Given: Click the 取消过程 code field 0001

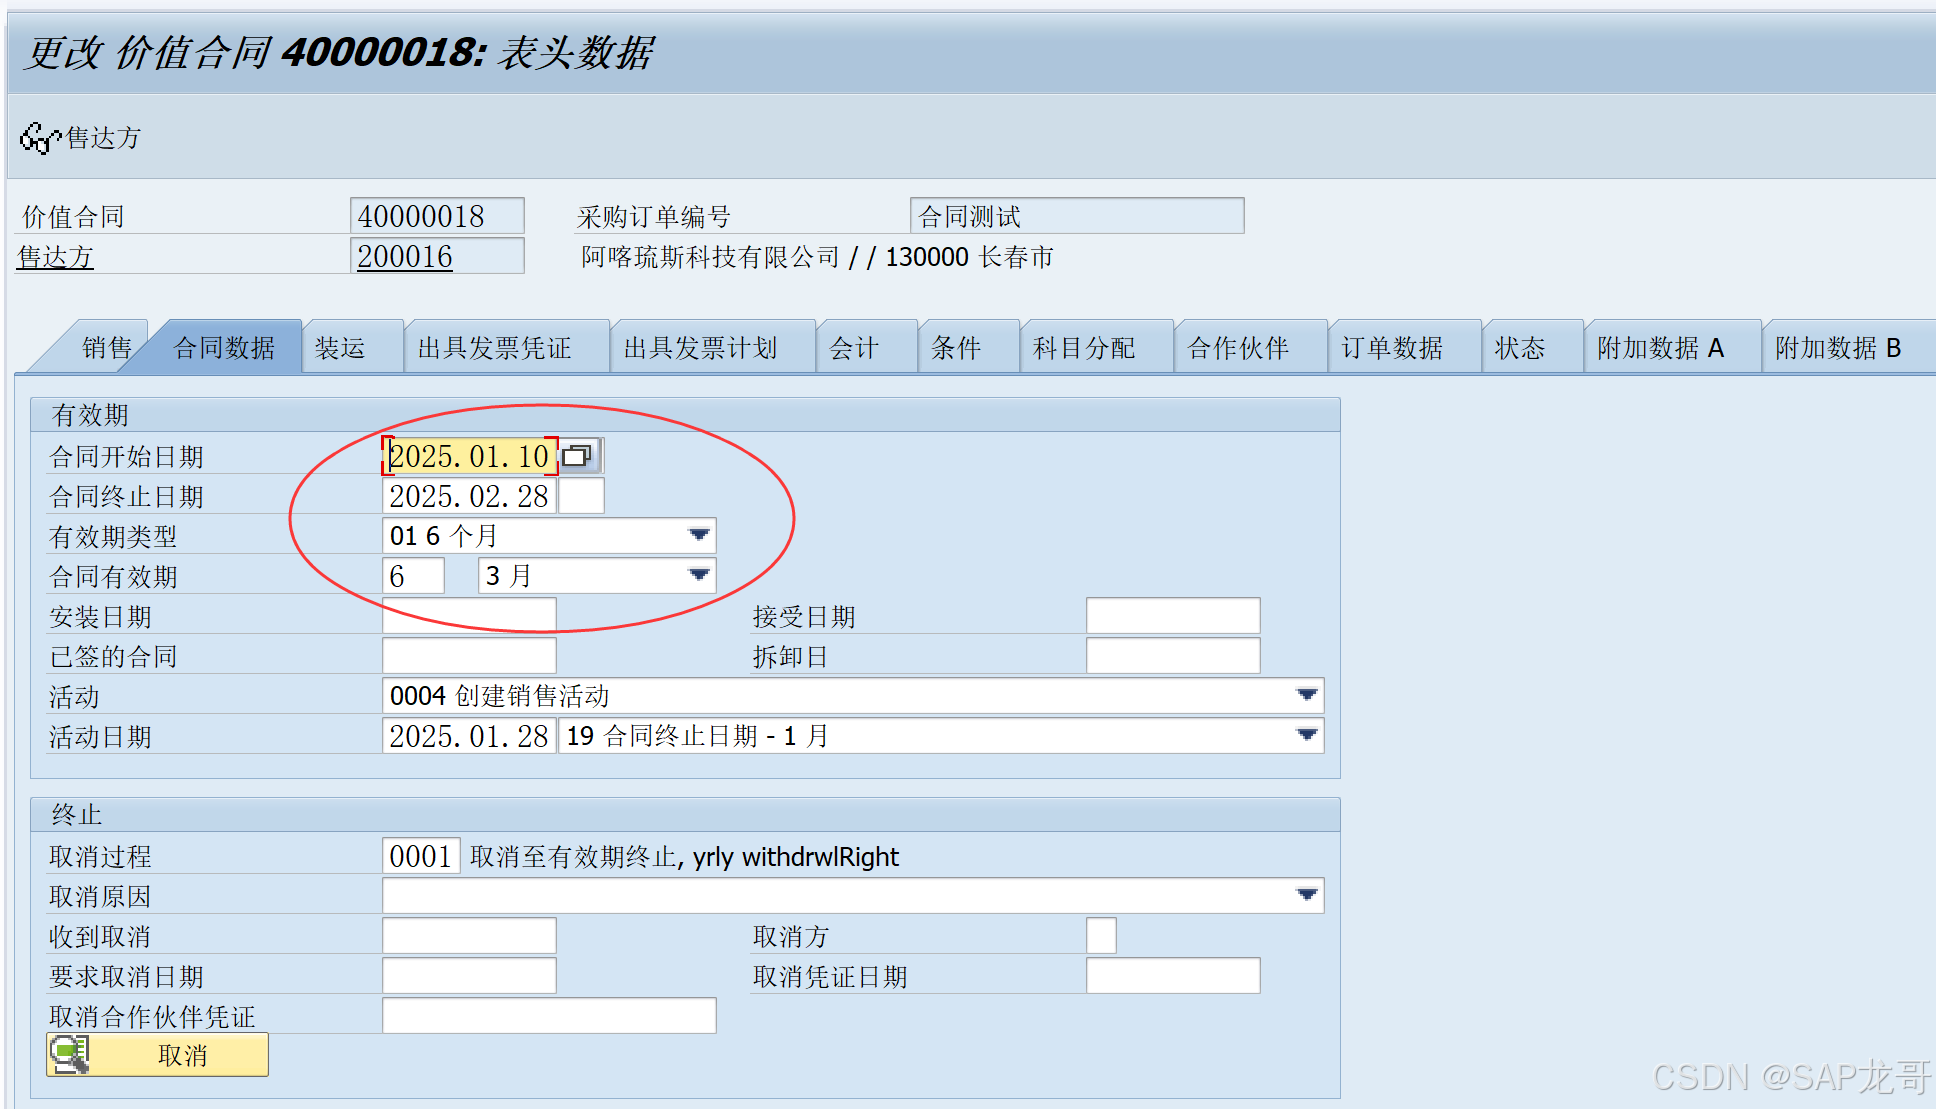Looking at the screenshot, I should click(x=420, y=856).
